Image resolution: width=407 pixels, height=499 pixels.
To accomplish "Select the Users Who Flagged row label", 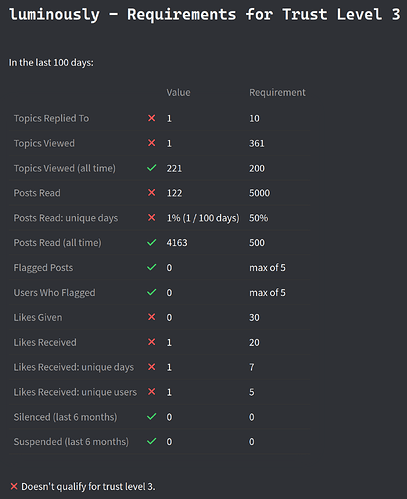I will coord(54,293).
